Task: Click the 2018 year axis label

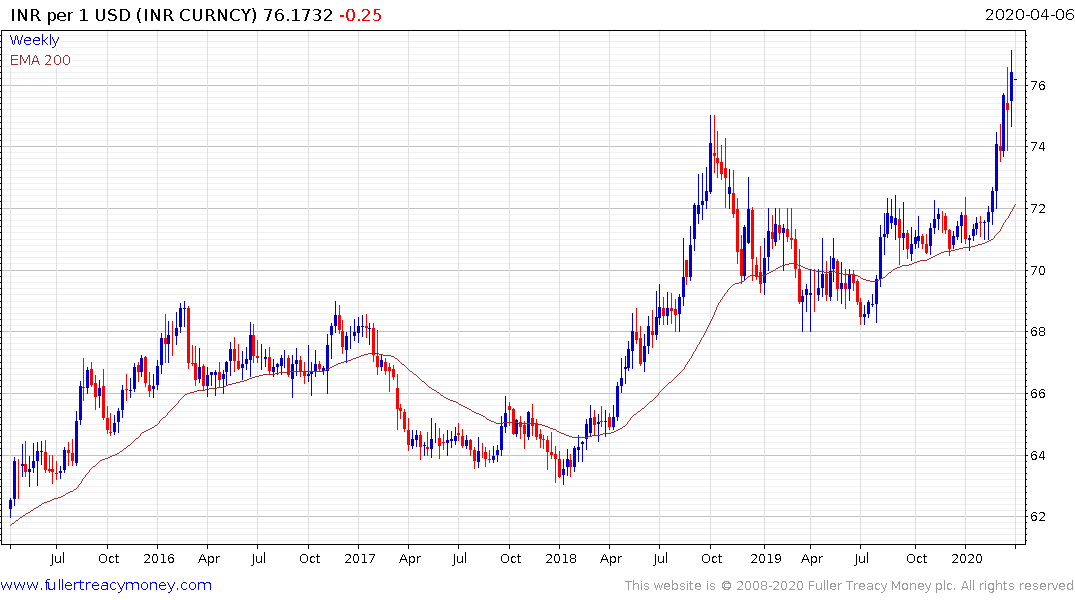Action: click(561, 558)
